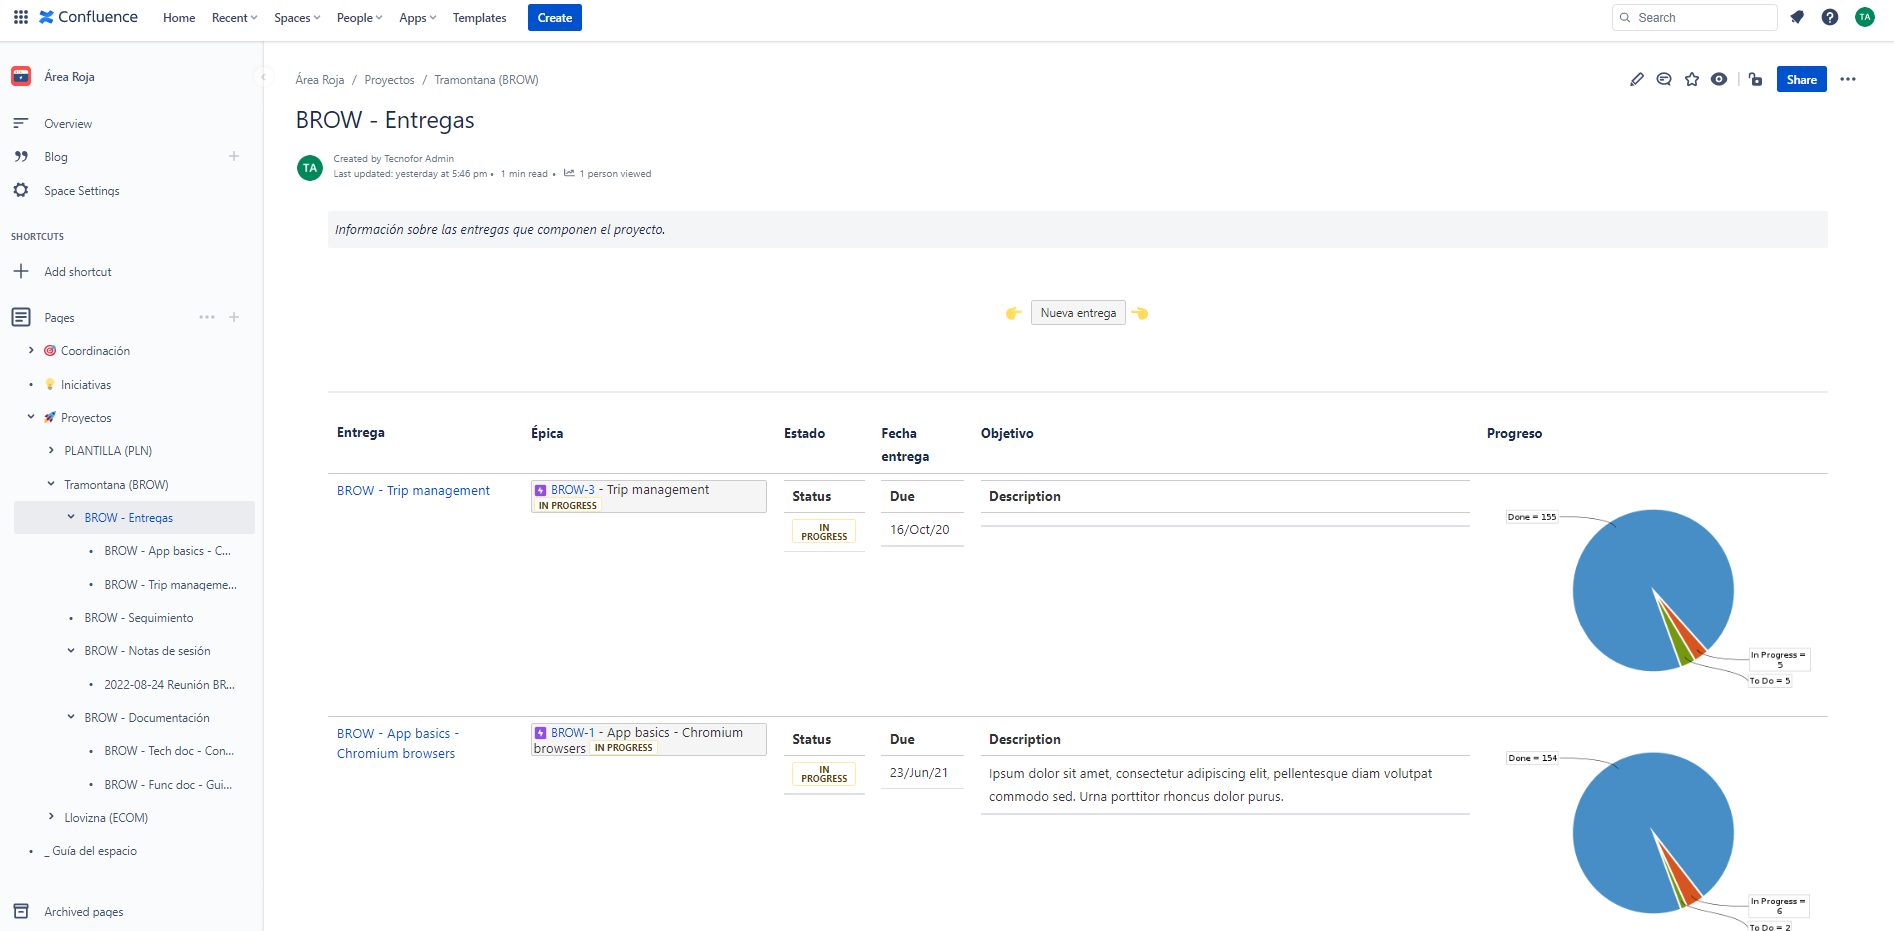Open the page restrictions lock icon
The height and width of the screenshot is (931, 1894).
coord(1756,80)
